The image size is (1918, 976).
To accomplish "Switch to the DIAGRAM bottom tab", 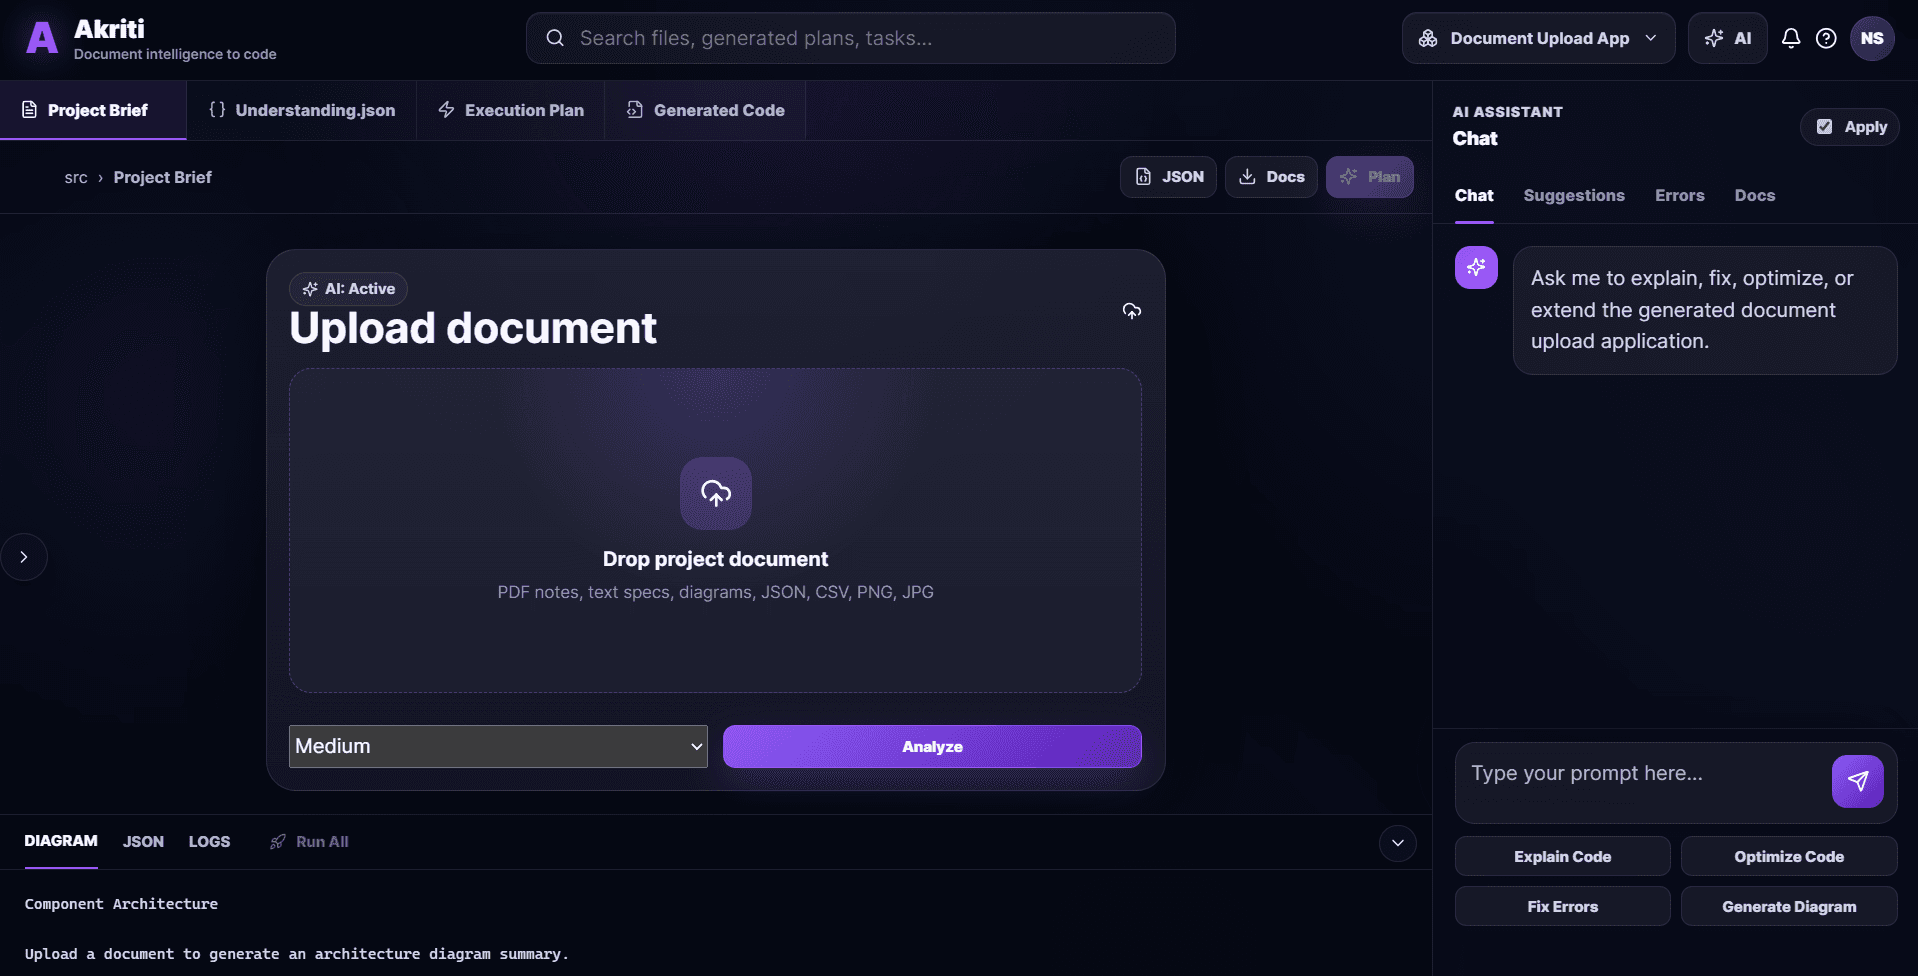I will (x=61, y=841).
